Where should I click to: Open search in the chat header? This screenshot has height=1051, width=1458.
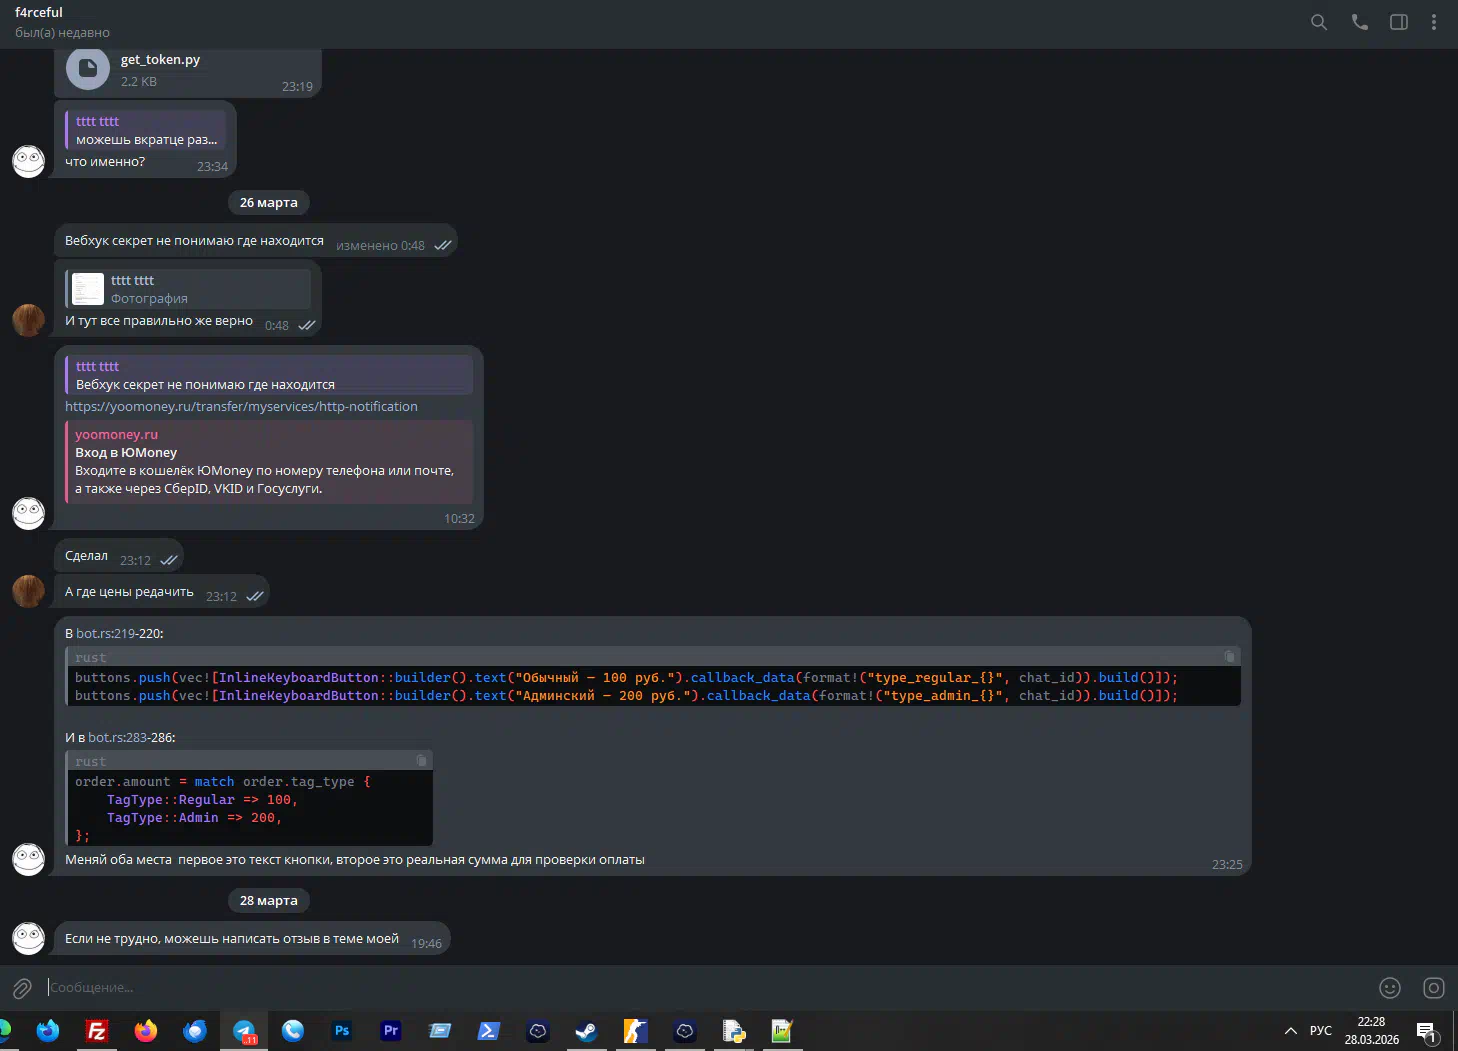click(1319, 22)
